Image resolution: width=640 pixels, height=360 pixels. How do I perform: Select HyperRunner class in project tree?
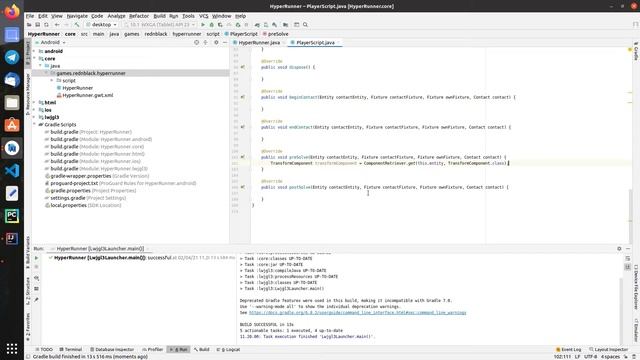click(78, 88)
